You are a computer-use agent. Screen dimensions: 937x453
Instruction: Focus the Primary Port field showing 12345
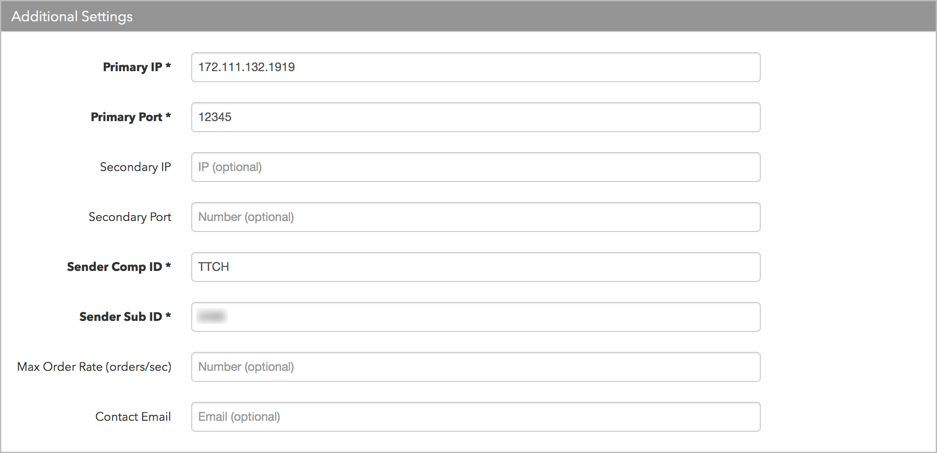click(x=476, y=117)
